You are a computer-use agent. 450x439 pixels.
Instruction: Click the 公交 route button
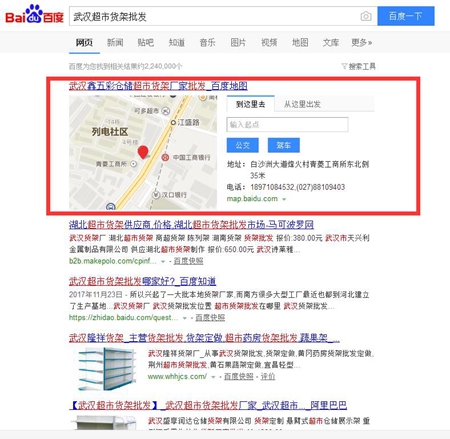pos(243,145)
